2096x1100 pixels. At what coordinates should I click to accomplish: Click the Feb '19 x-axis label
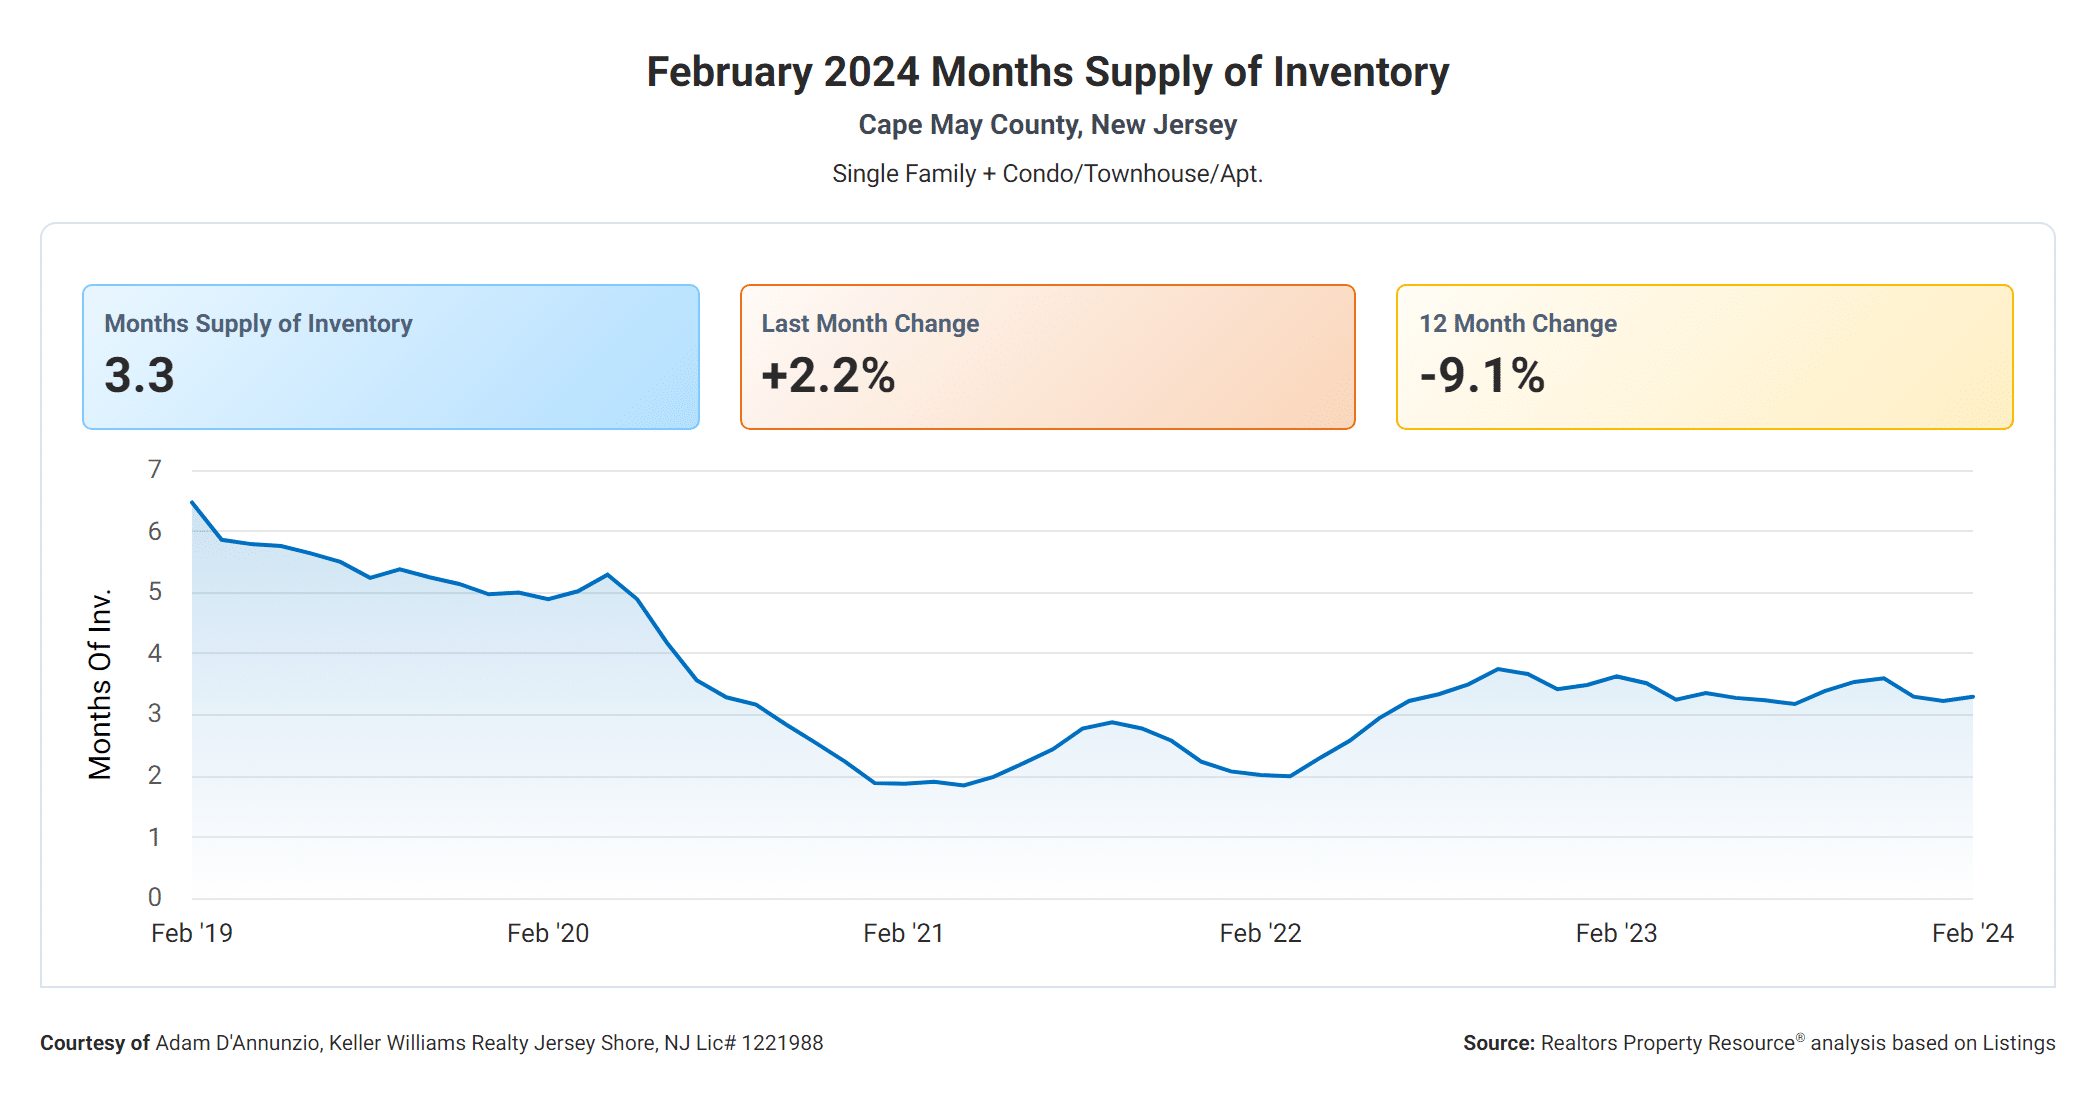pos(192,933)
